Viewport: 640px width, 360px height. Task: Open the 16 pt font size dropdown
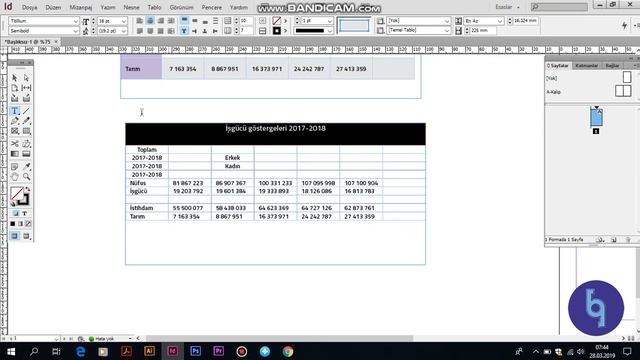[124, 21]
